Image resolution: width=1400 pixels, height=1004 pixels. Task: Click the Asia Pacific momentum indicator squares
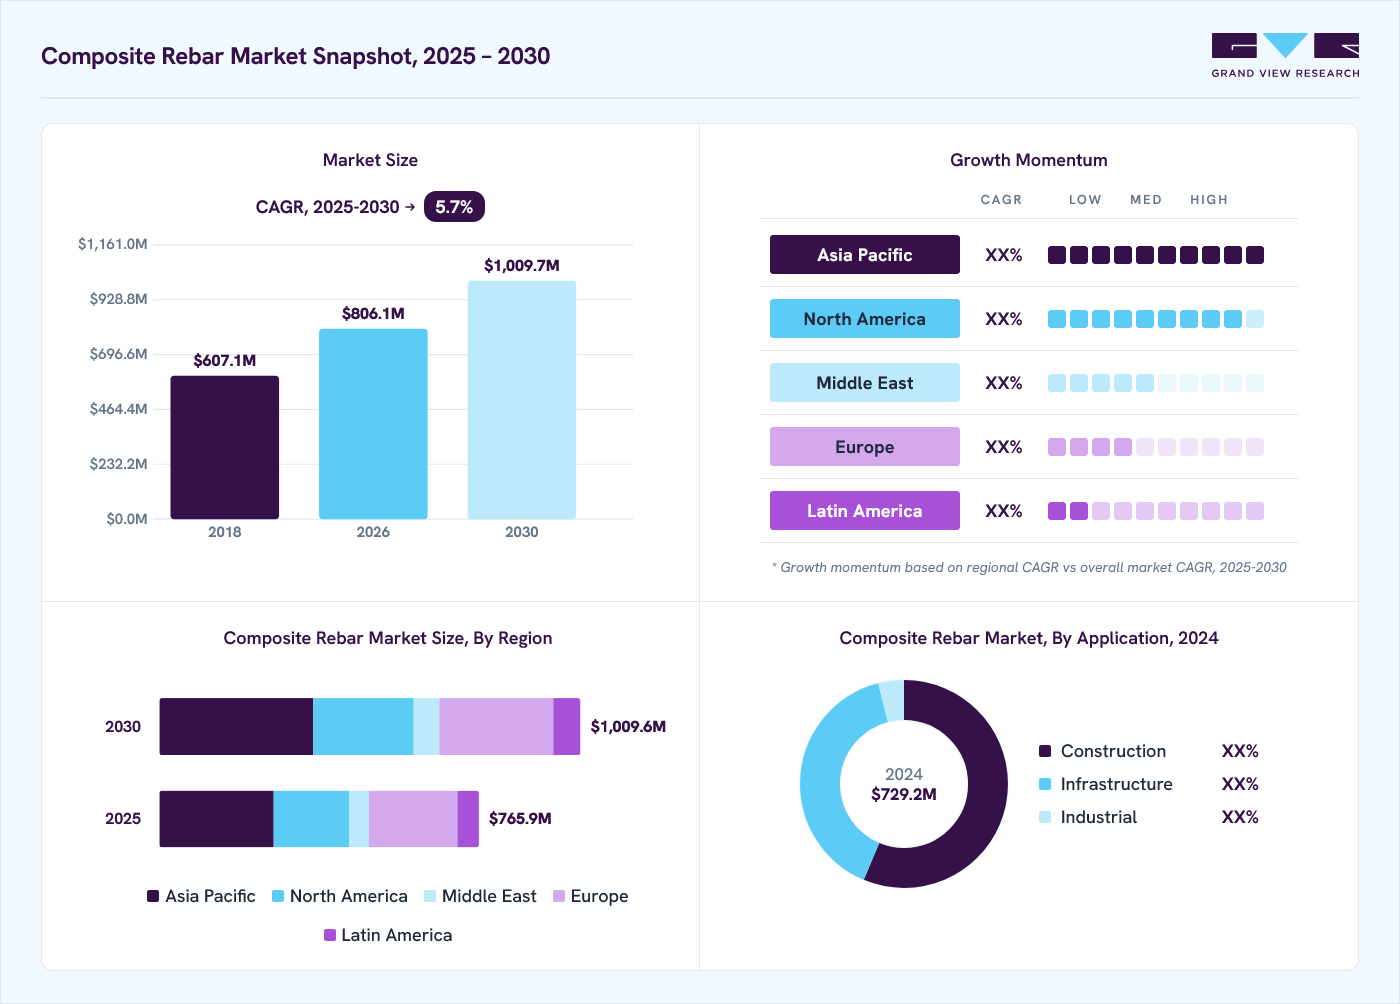[x=1156, y=255]
